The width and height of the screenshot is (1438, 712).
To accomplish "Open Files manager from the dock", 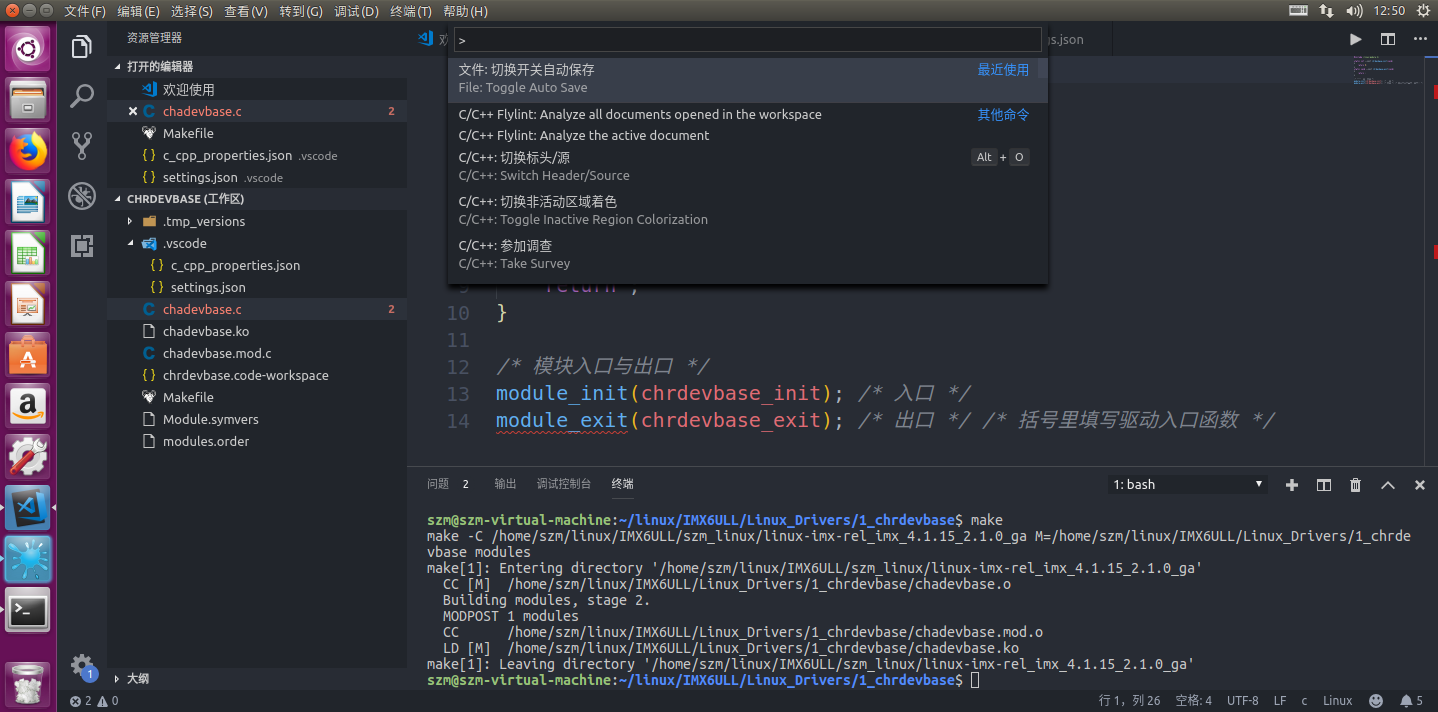I will [28, 100].
